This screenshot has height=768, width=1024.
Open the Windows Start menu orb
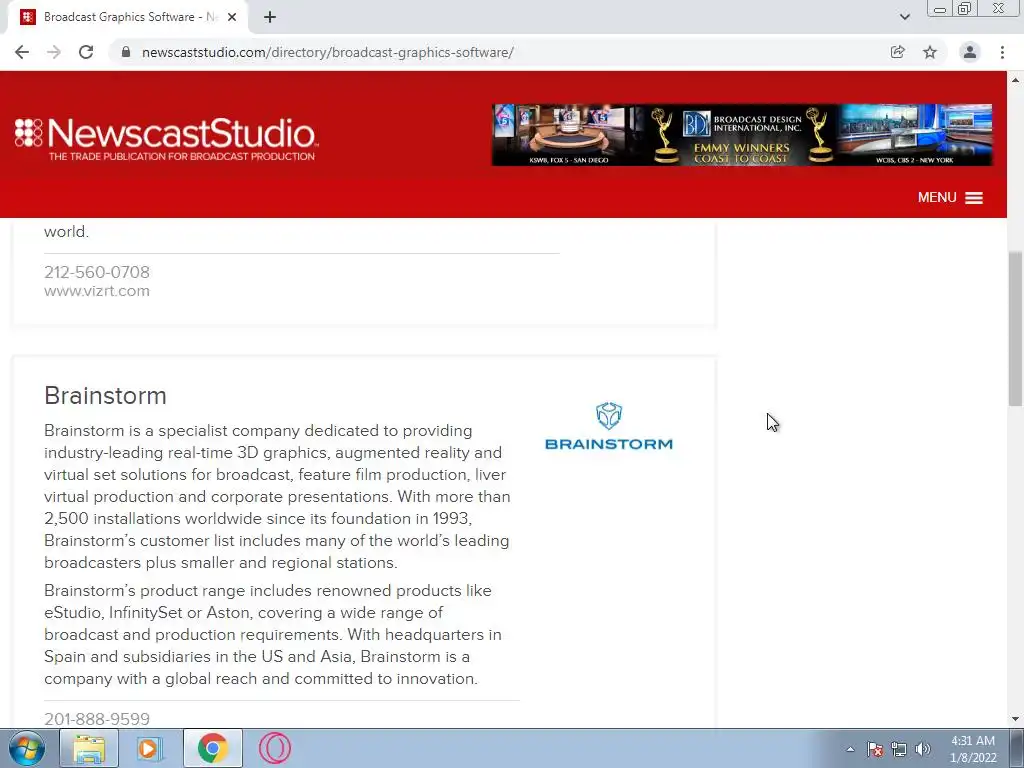point(27,748)
